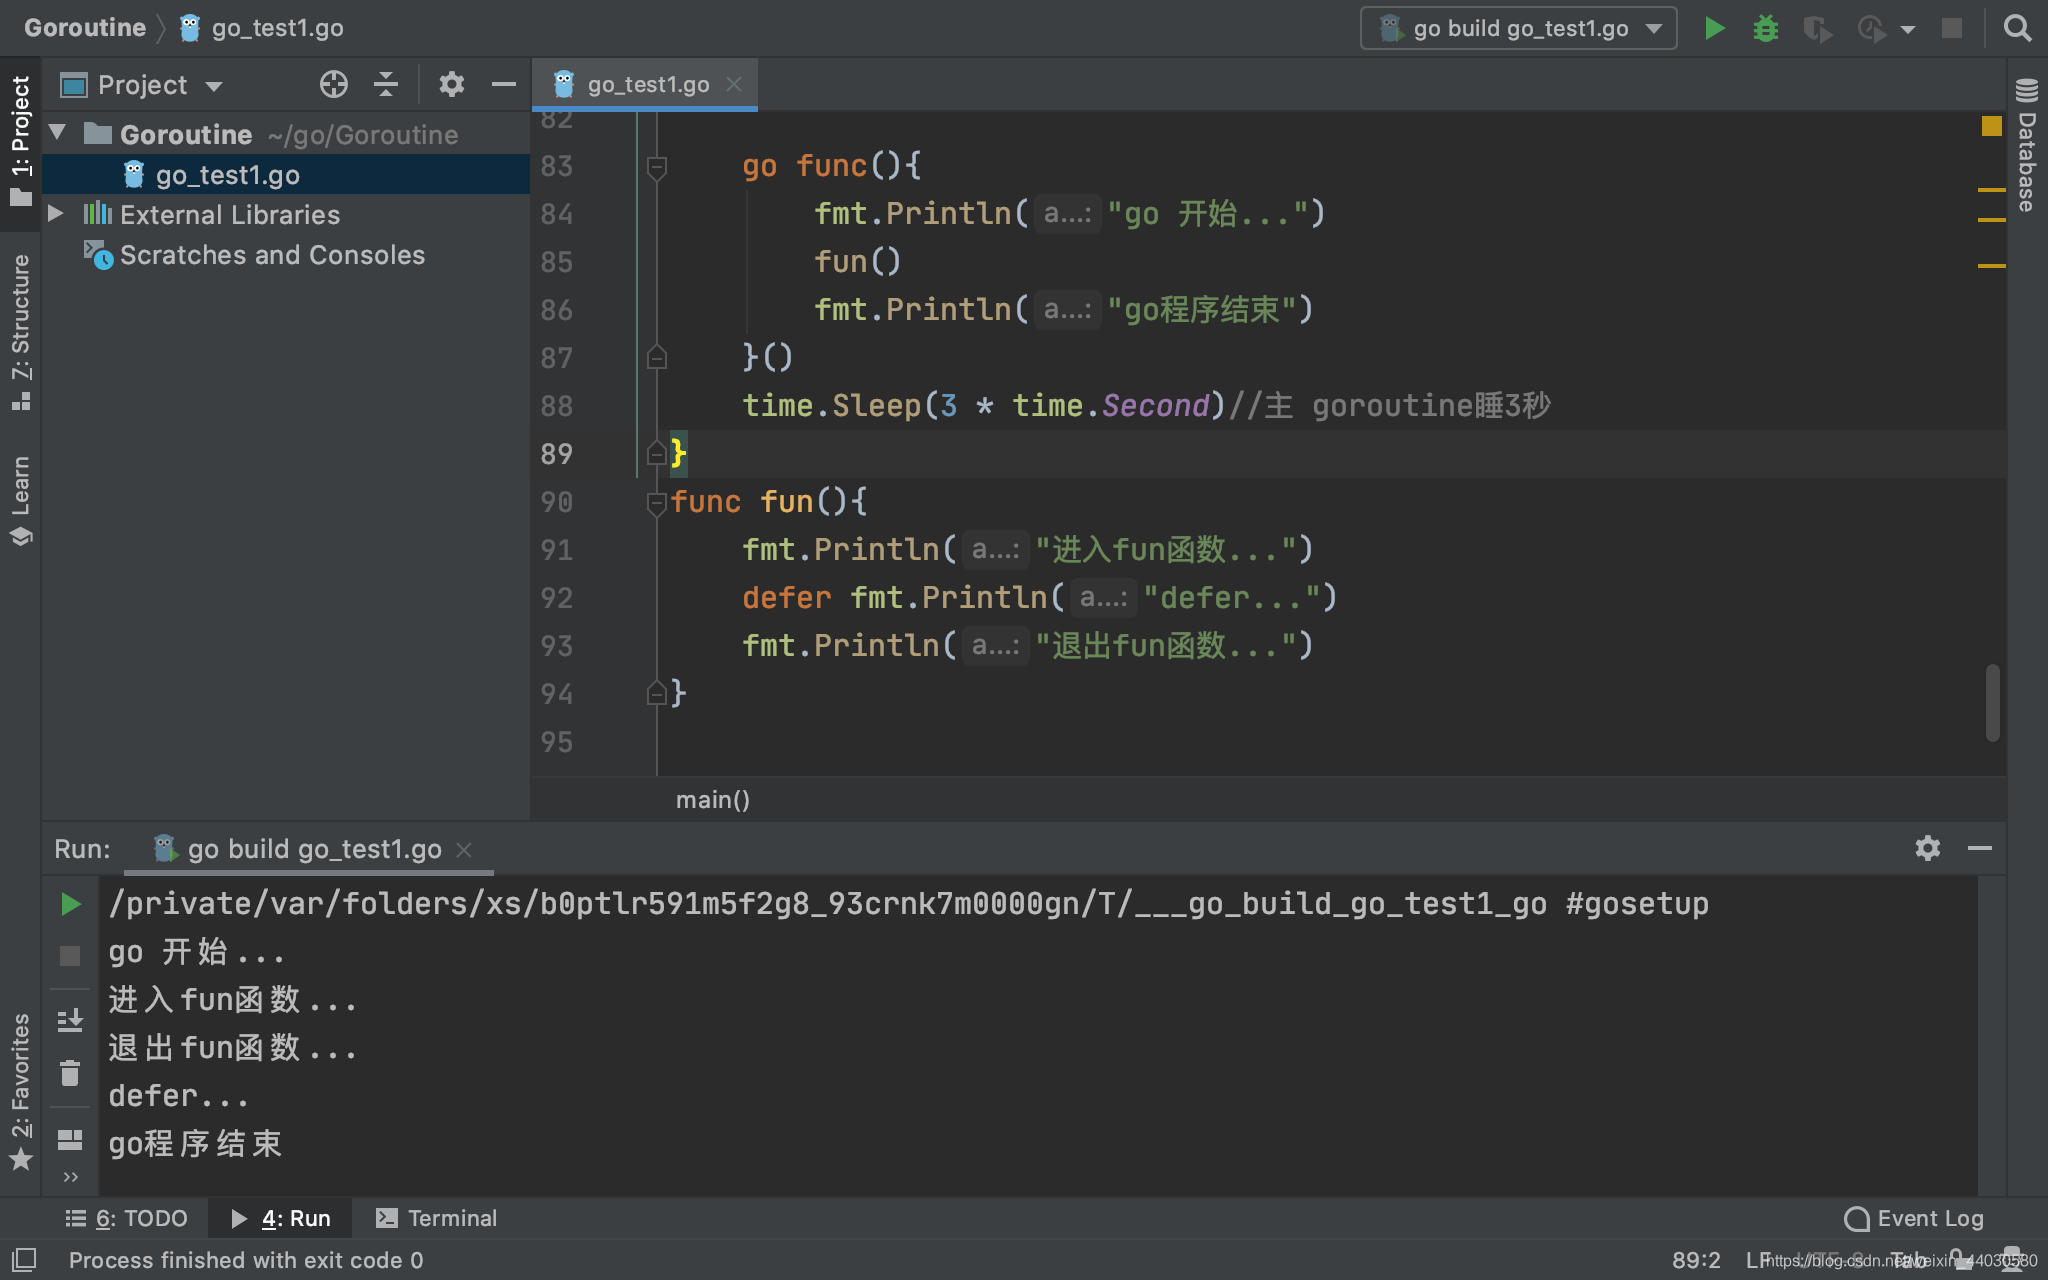The height and width of the screenshot is (1280, 2048).
Task: Click the editor vertical scrollbar thumb
Action: coord(1993,702)
